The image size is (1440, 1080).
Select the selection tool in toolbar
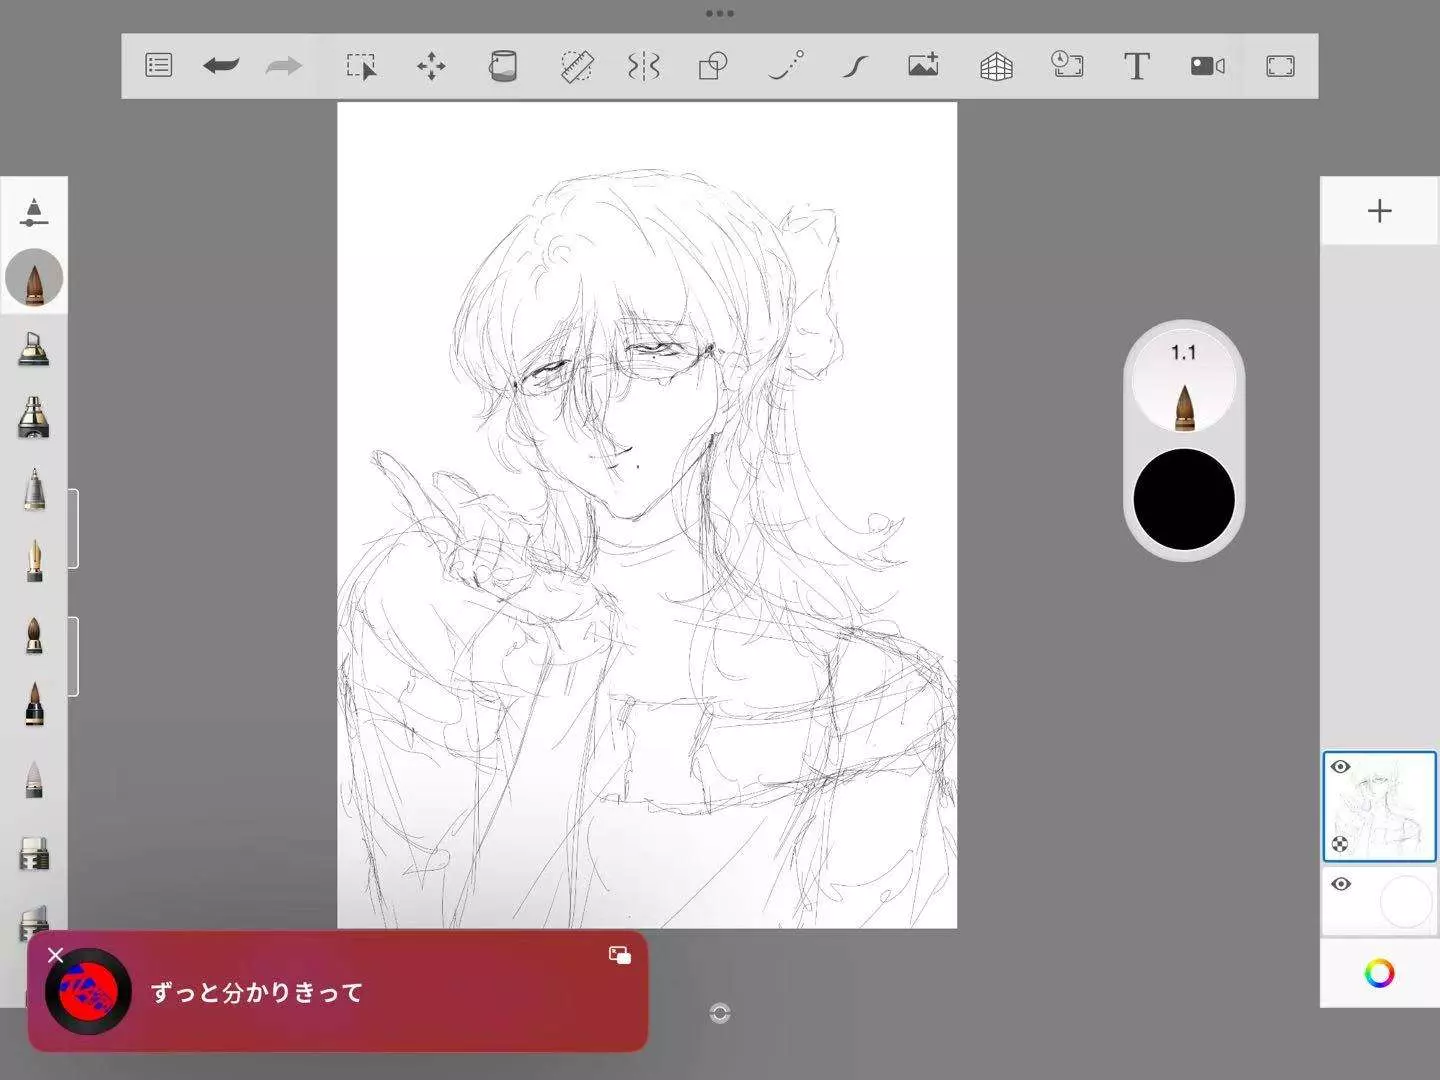(x=361, y=67)
